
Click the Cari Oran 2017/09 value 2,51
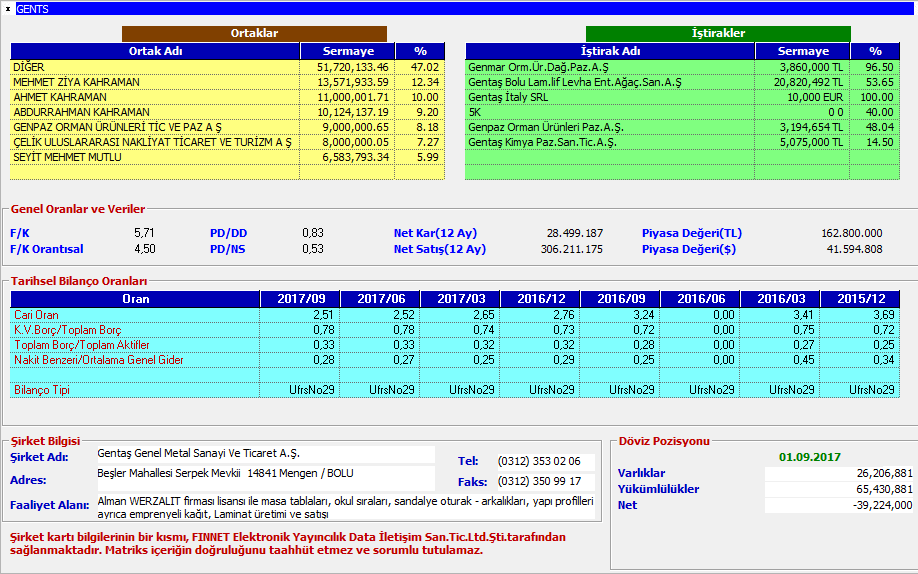(324, 315)
